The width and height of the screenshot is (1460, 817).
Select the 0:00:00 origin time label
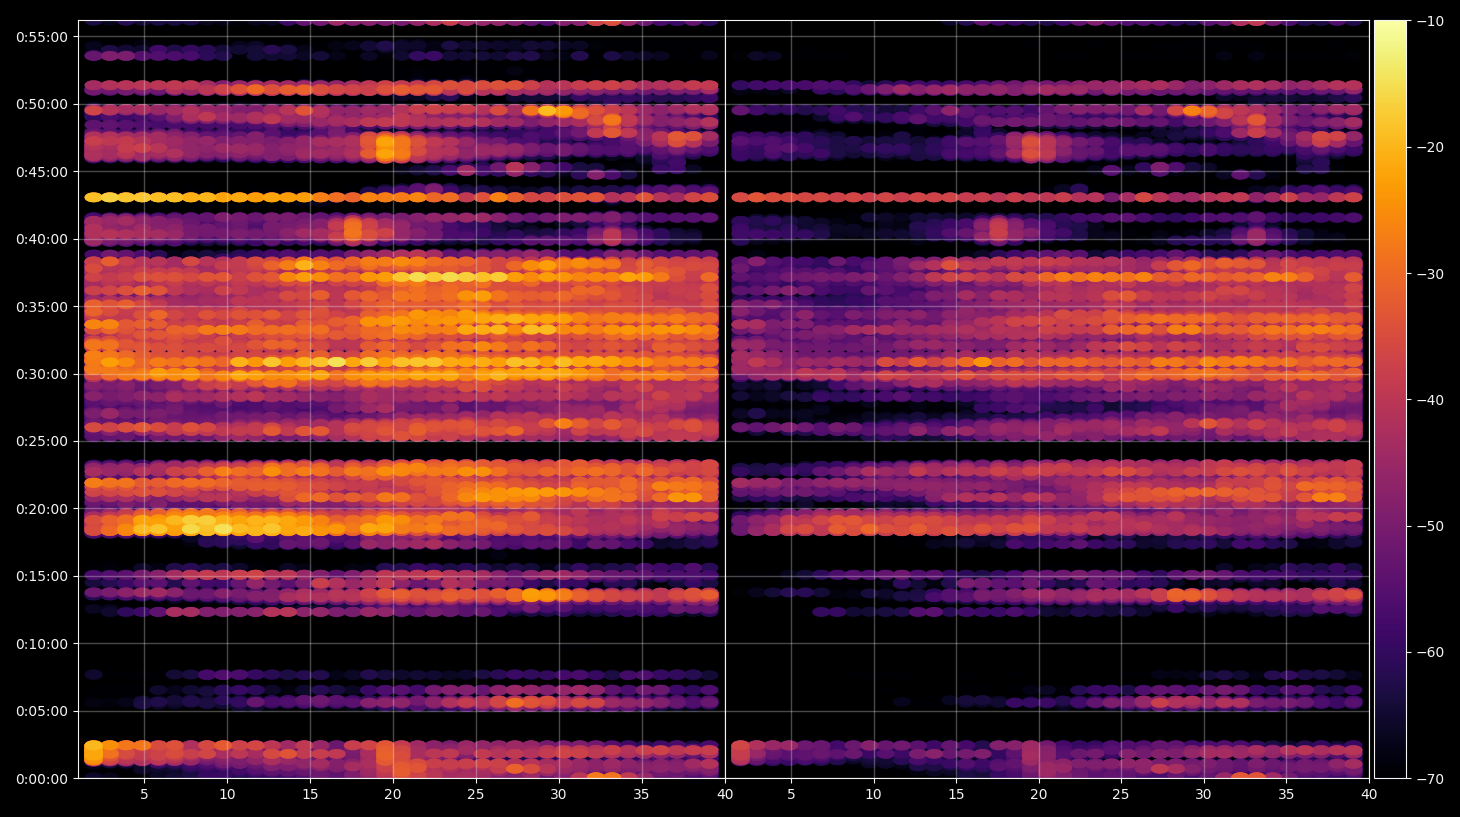pyautogui.click(x=42, y=779)
